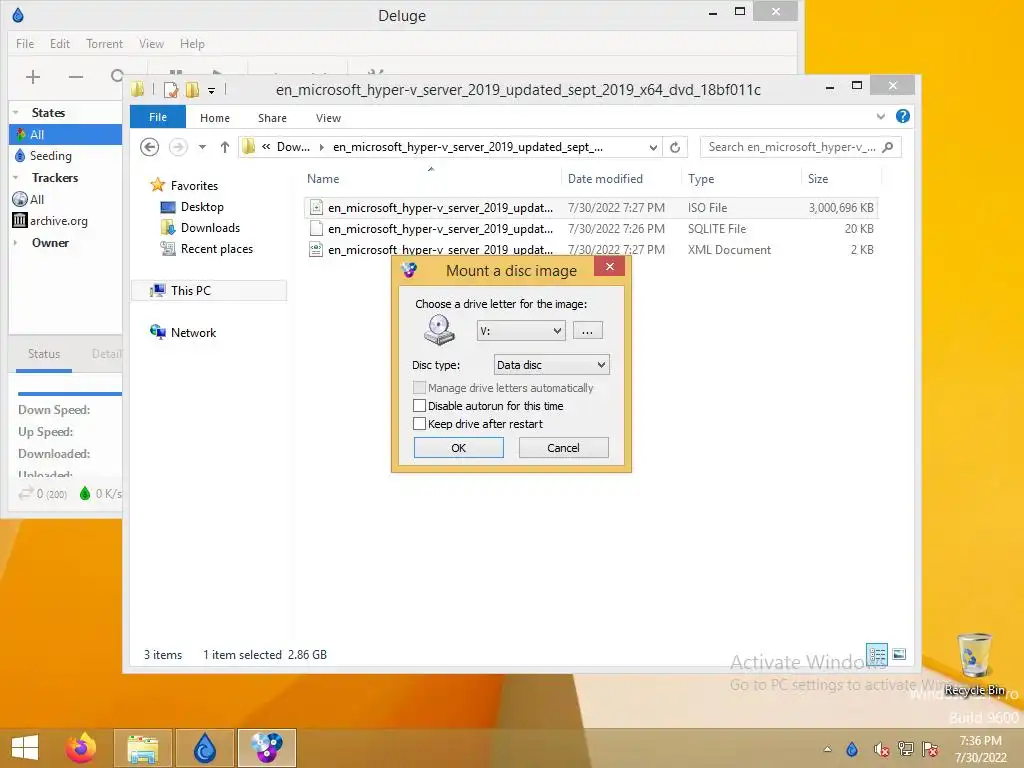The image size is (1024, 768).
Task: Switch to Details view icon in Explorer status bar
Action: [876, 654]
